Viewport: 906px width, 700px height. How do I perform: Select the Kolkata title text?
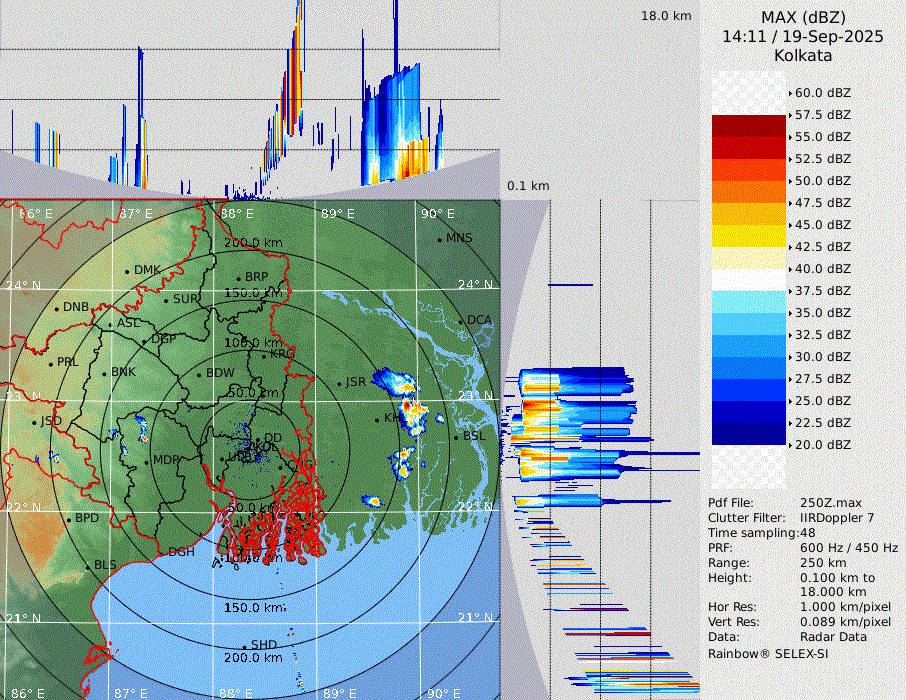[x=802, y=56]
